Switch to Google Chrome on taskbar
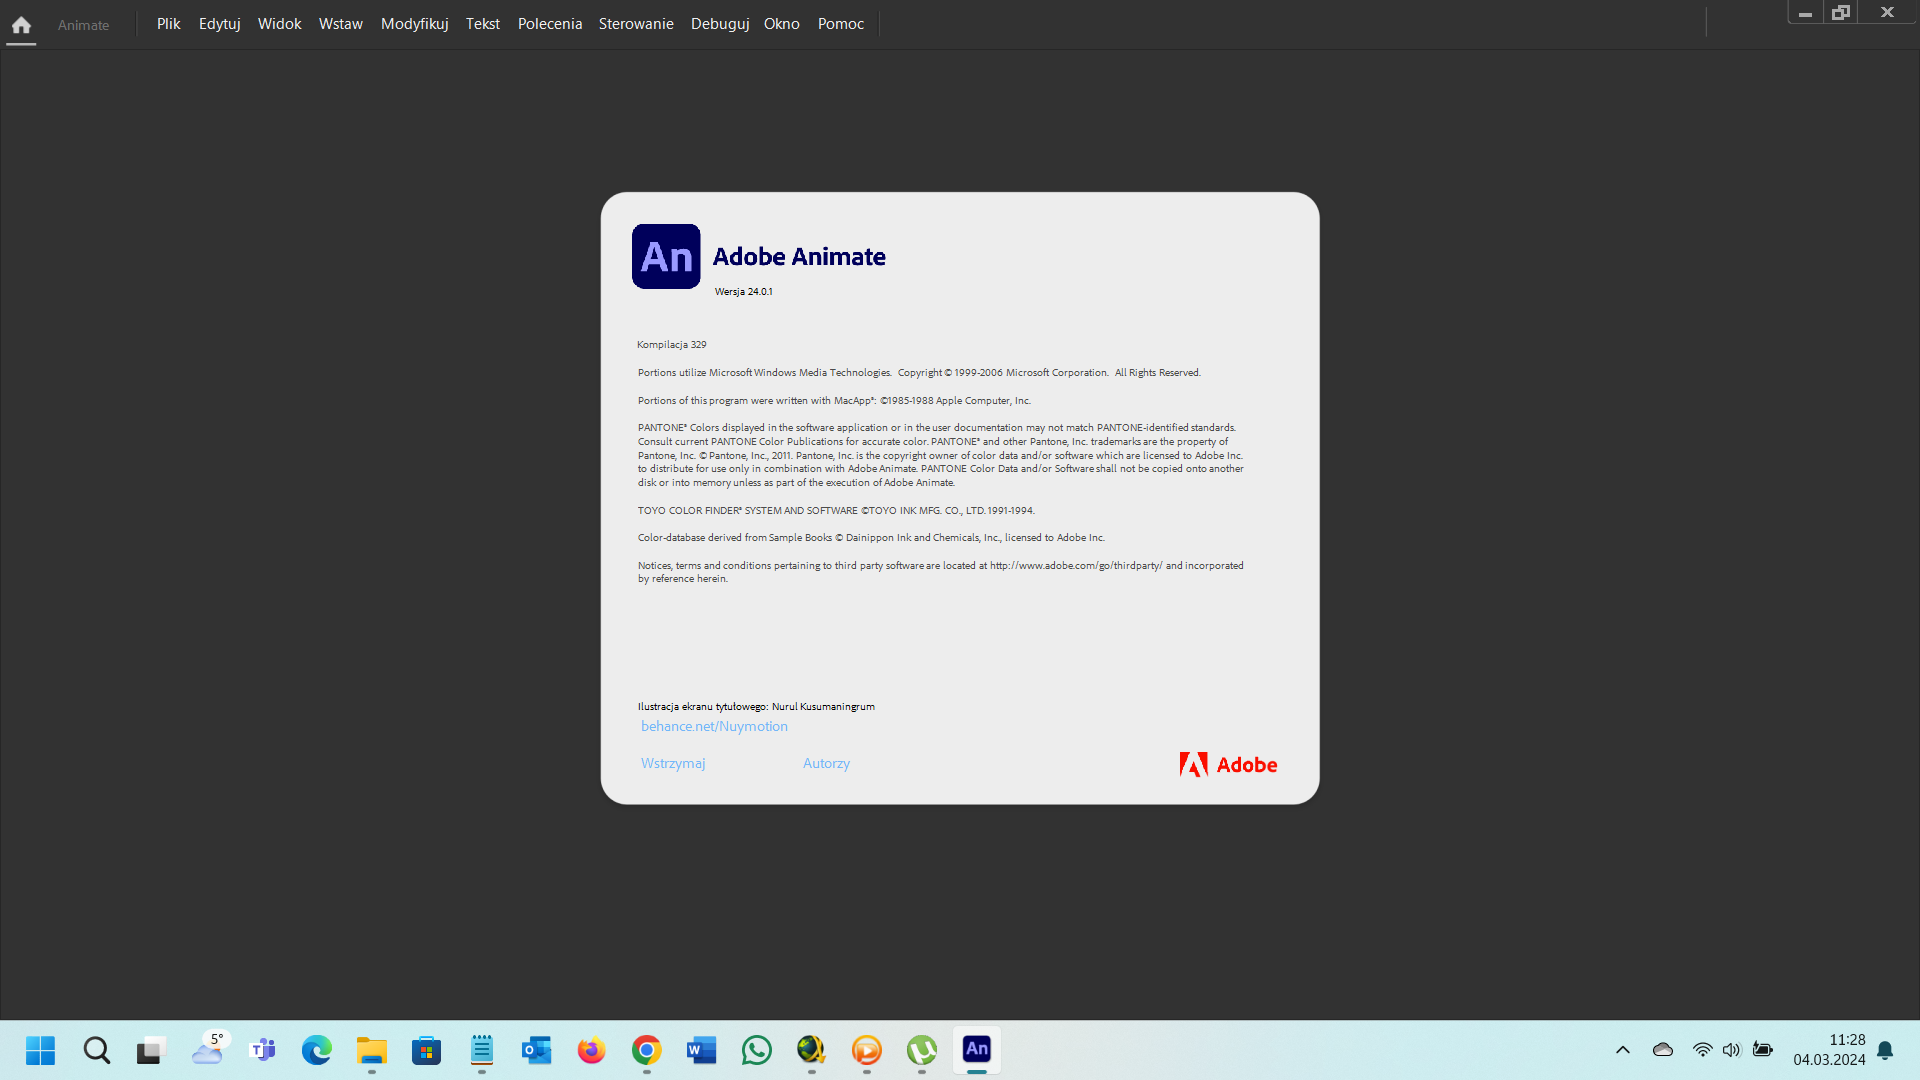The image size is (1920, 1080). (x=647, y=1050)
